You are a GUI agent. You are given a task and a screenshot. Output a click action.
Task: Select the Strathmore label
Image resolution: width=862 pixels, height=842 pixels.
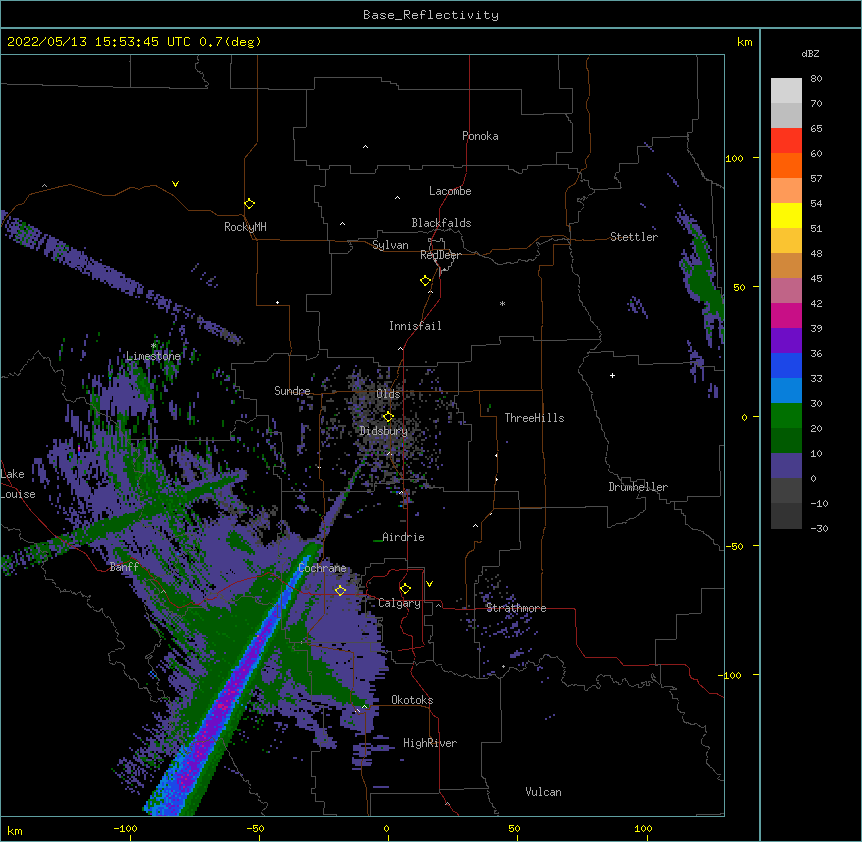tap(516, 608)
